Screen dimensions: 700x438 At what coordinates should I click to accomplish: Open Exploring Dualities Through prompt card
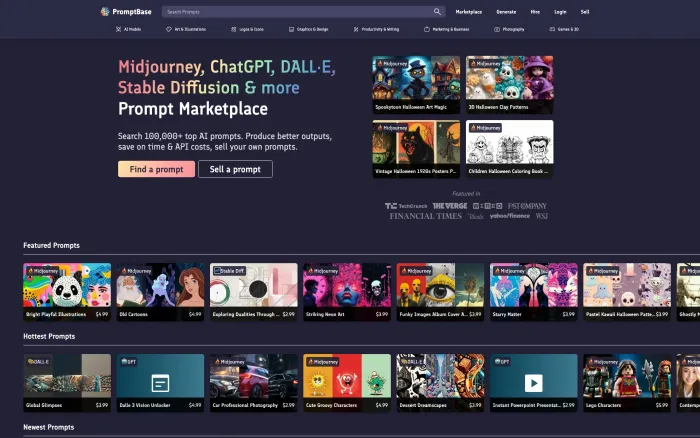254,292
